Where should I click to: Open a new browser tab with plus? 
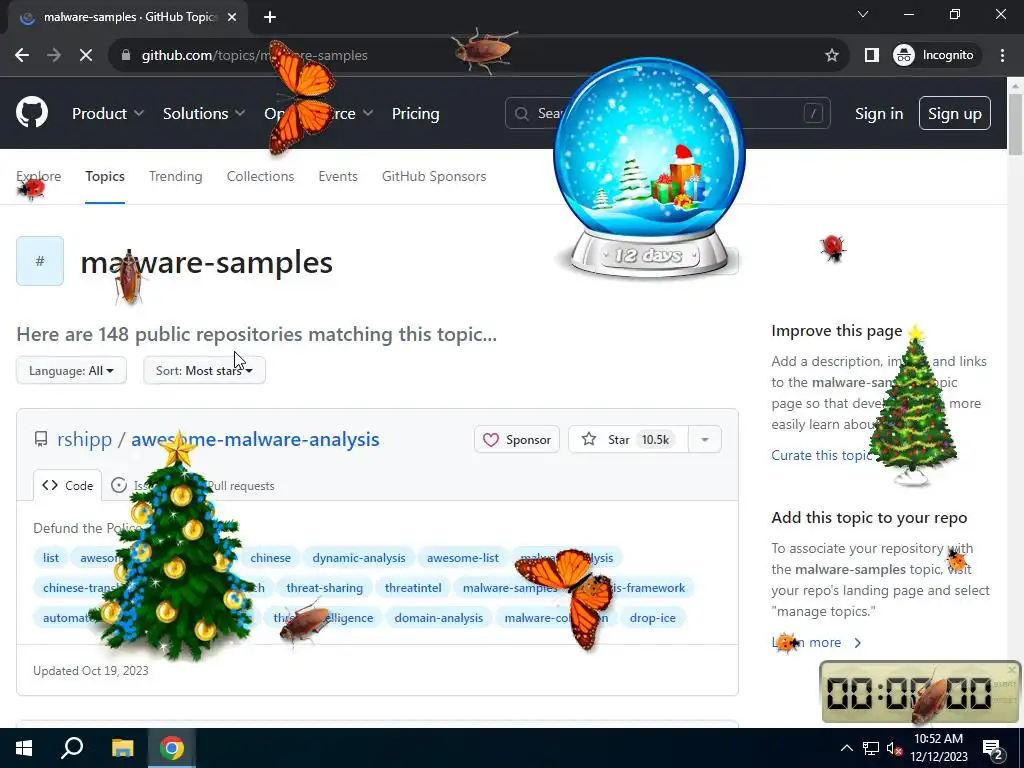tap(270, 17)
